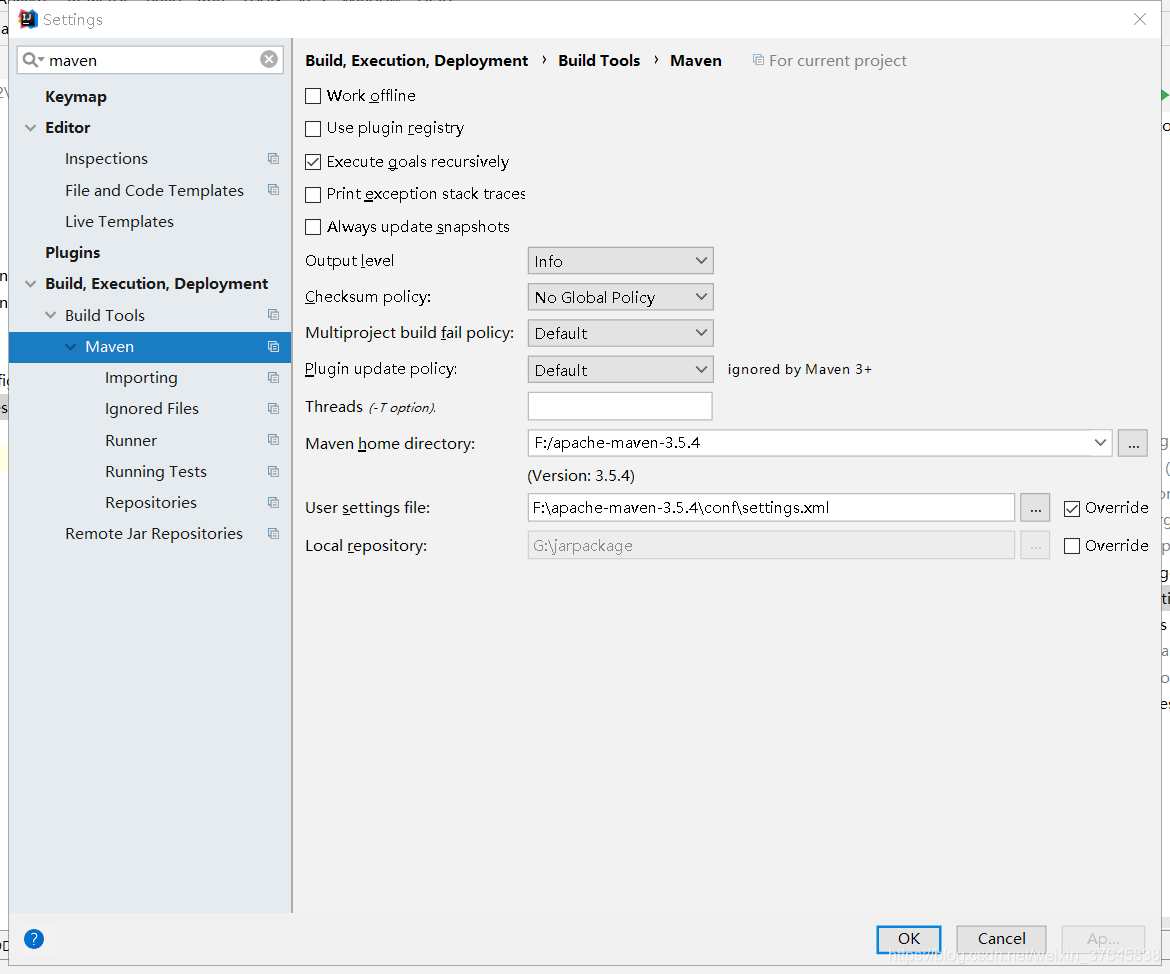This screenshot has width=1170, height=974.
Task: Click the search magnifier icon
Action: point(30,60)
